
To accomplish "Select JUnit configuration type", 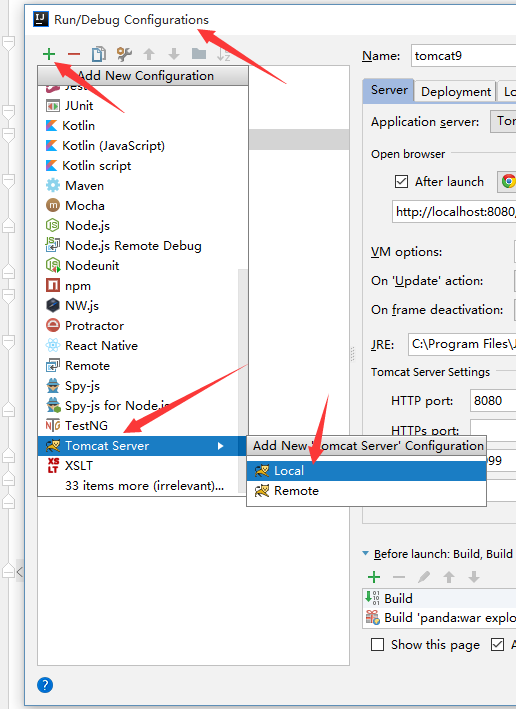I will click(142, 106).
